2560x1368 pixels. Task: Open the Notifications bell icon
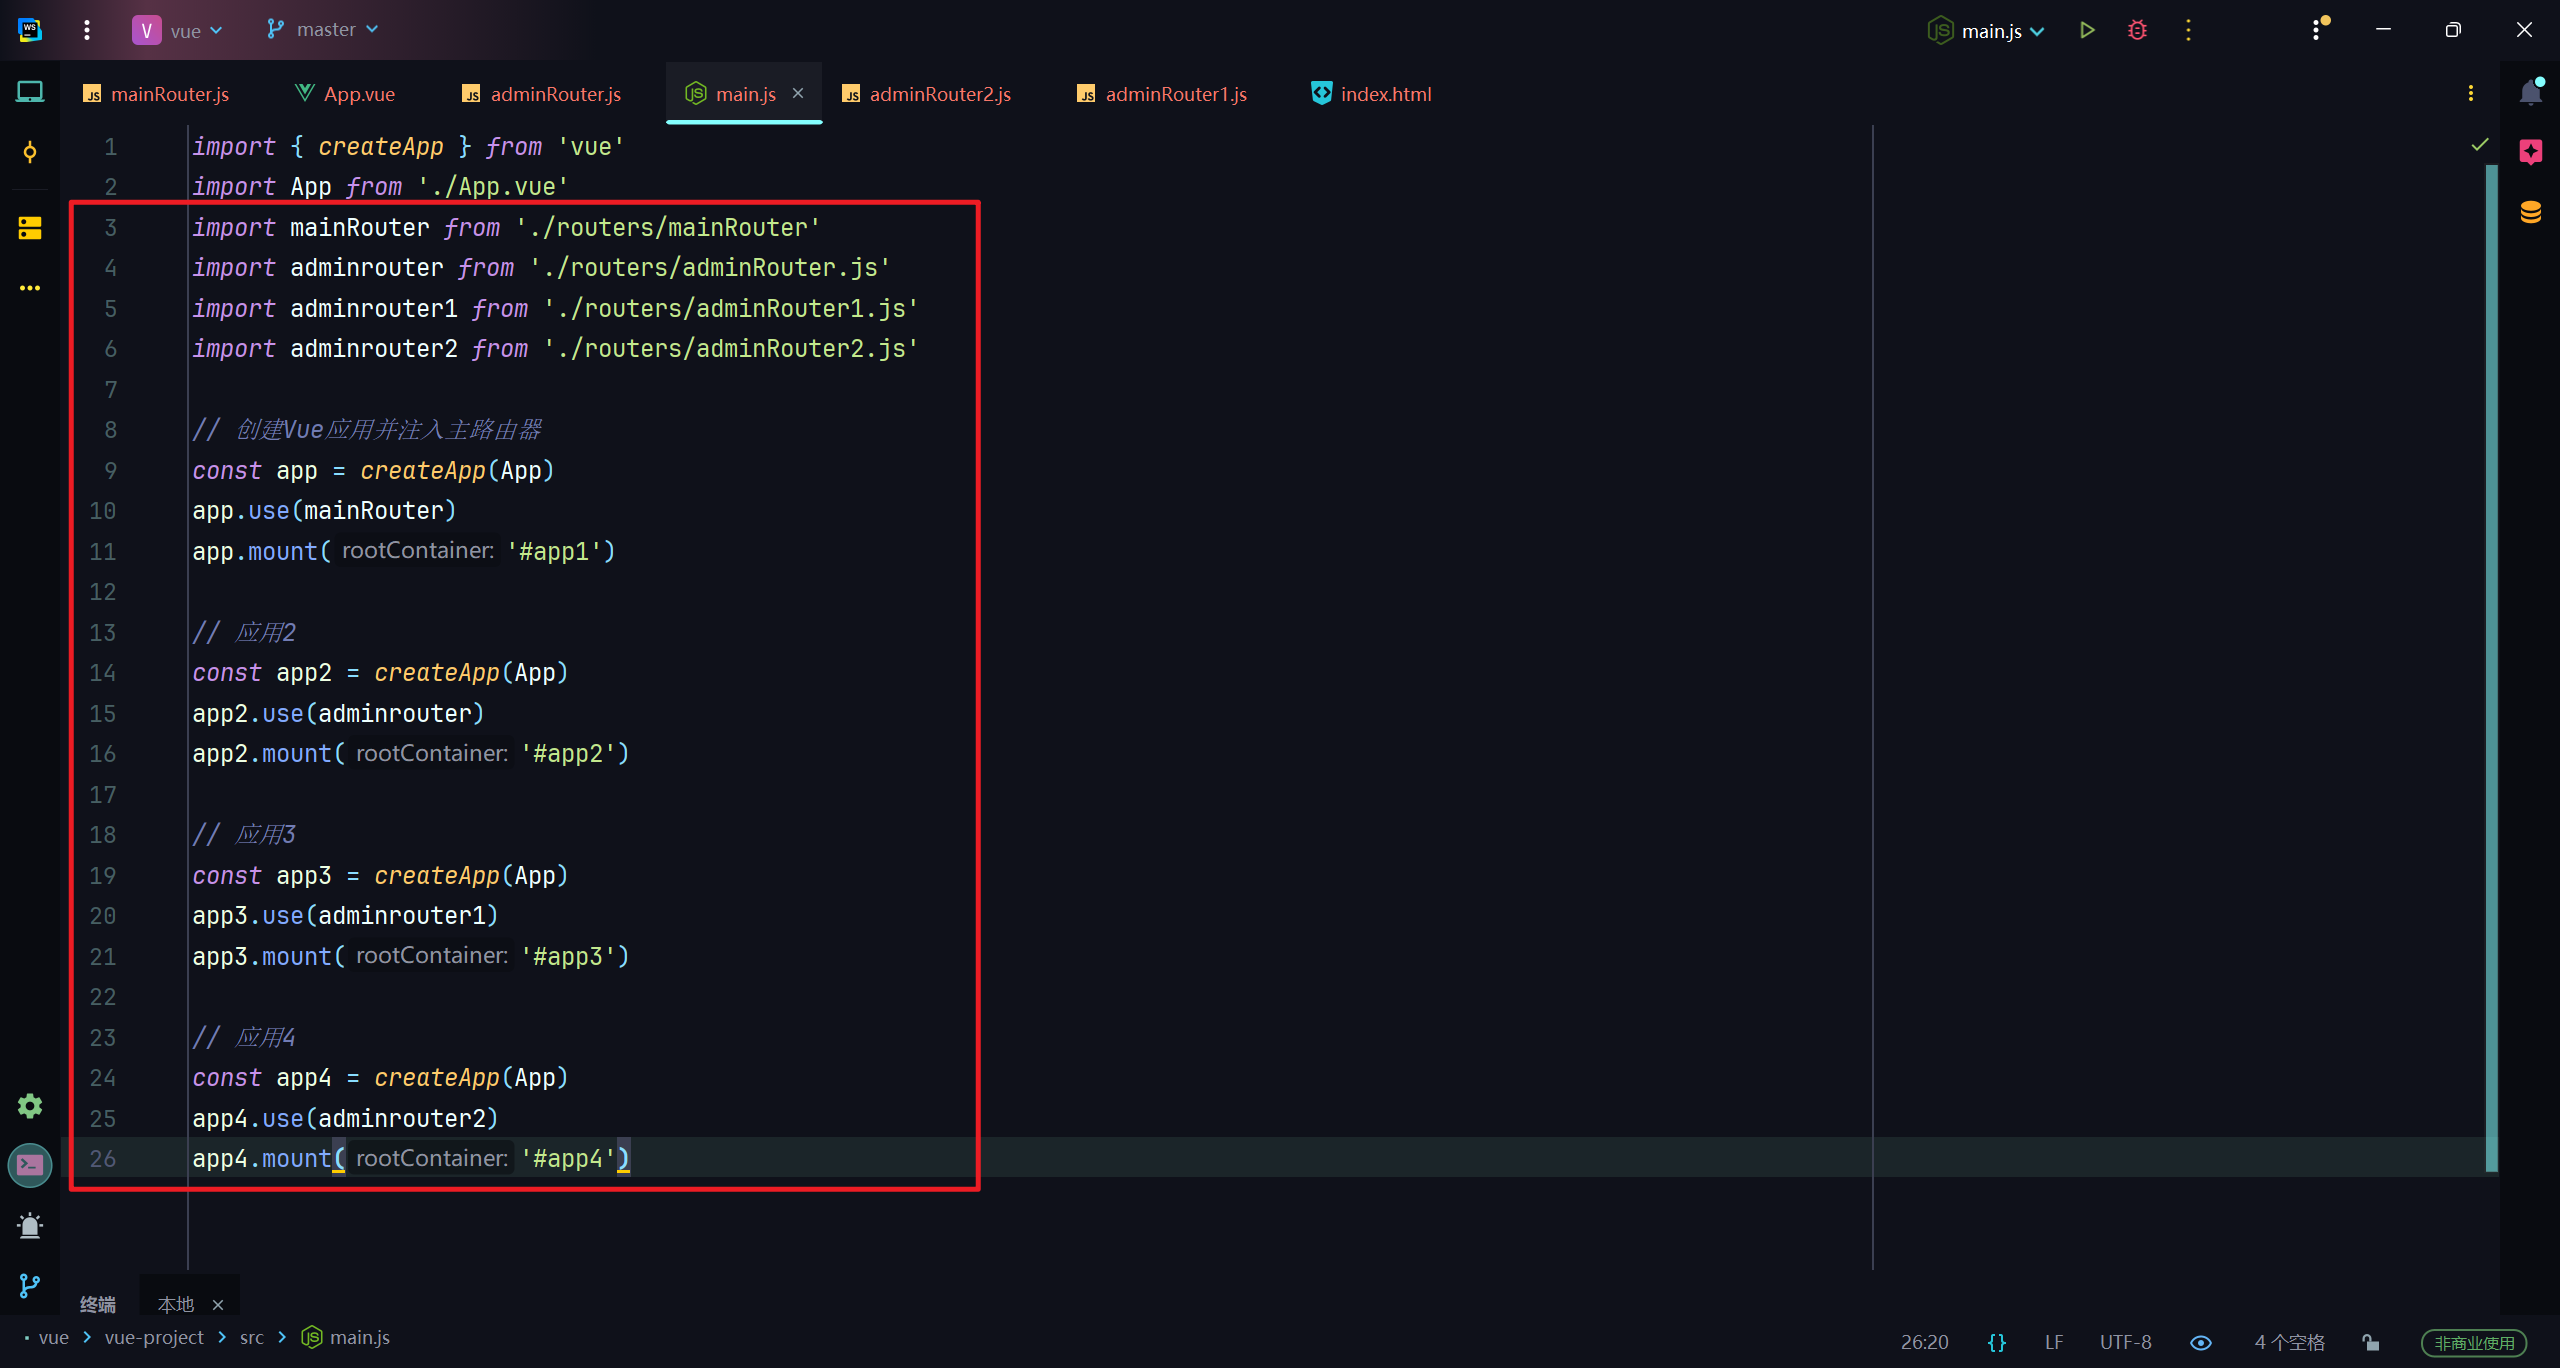coord(2530,93)
